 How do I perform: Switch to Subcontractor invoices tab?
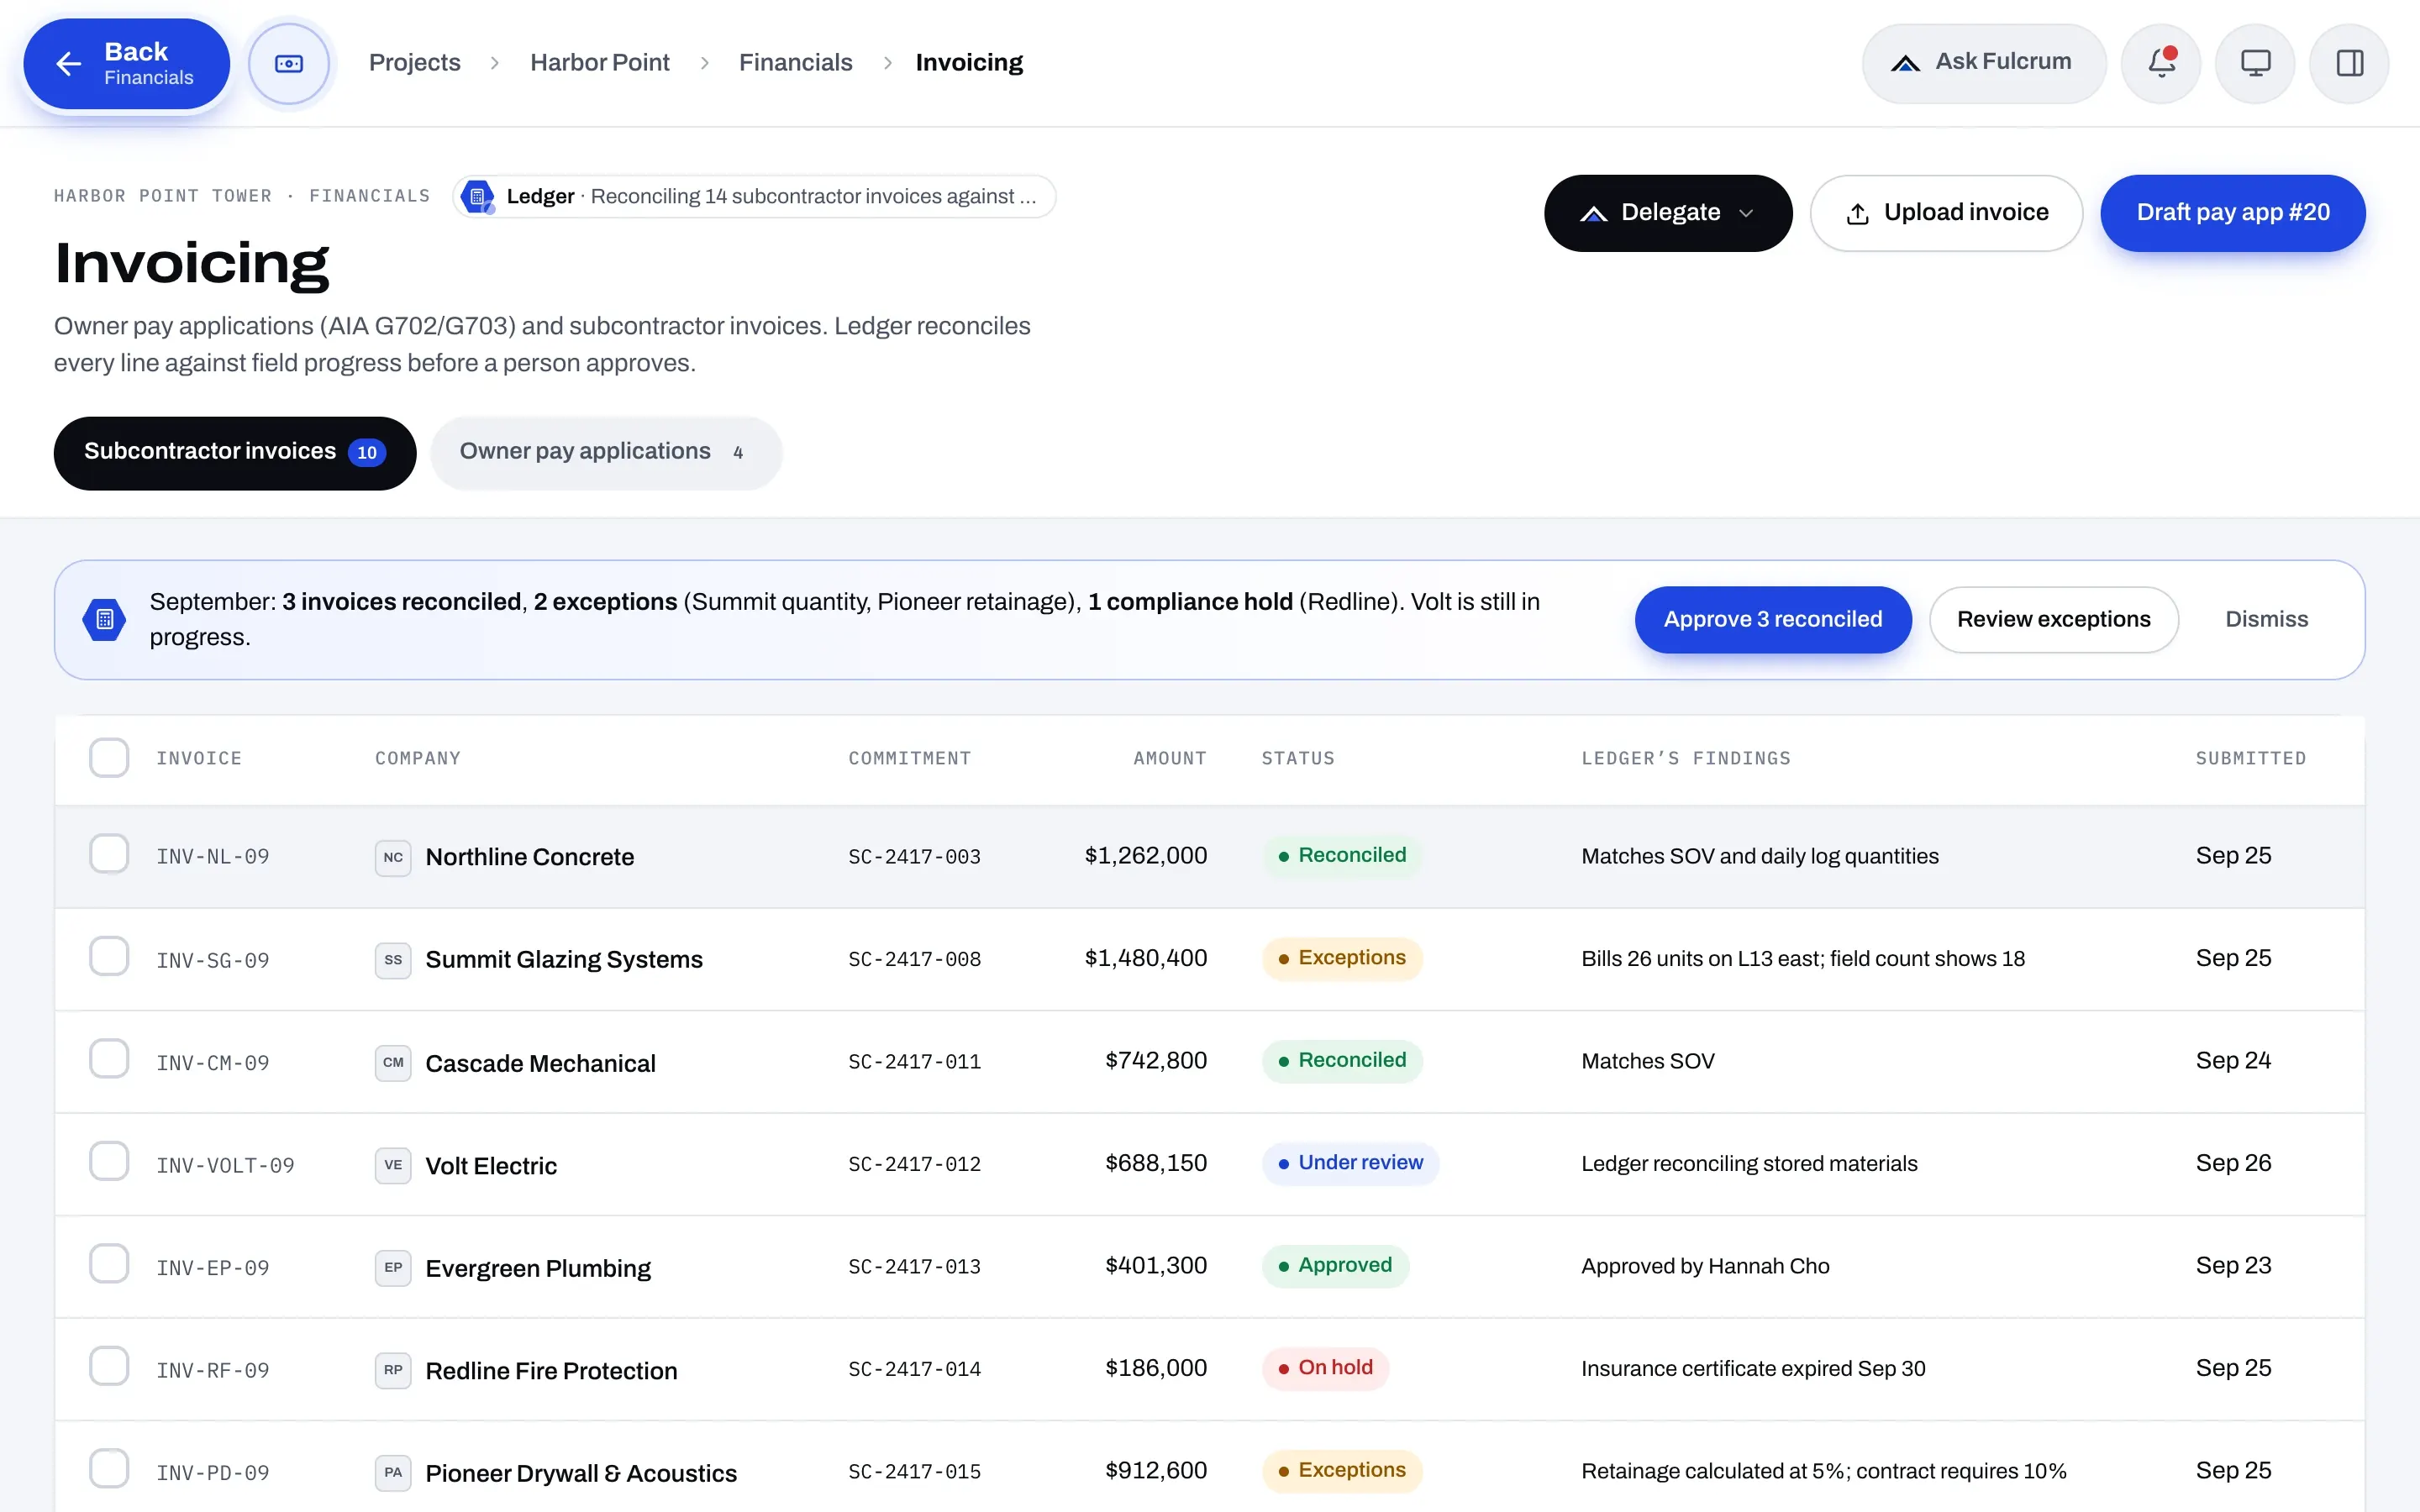(234, 452)
